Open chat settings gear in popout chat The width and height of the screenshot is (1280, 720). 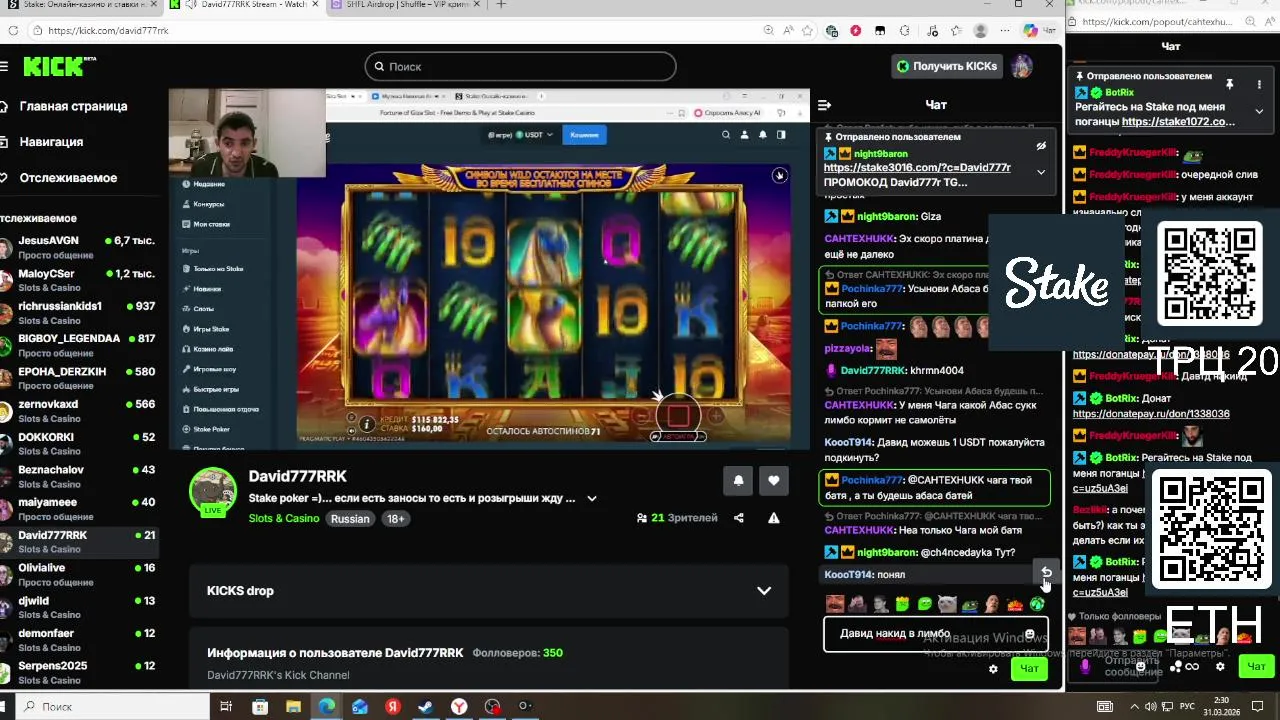[1220, 666]
